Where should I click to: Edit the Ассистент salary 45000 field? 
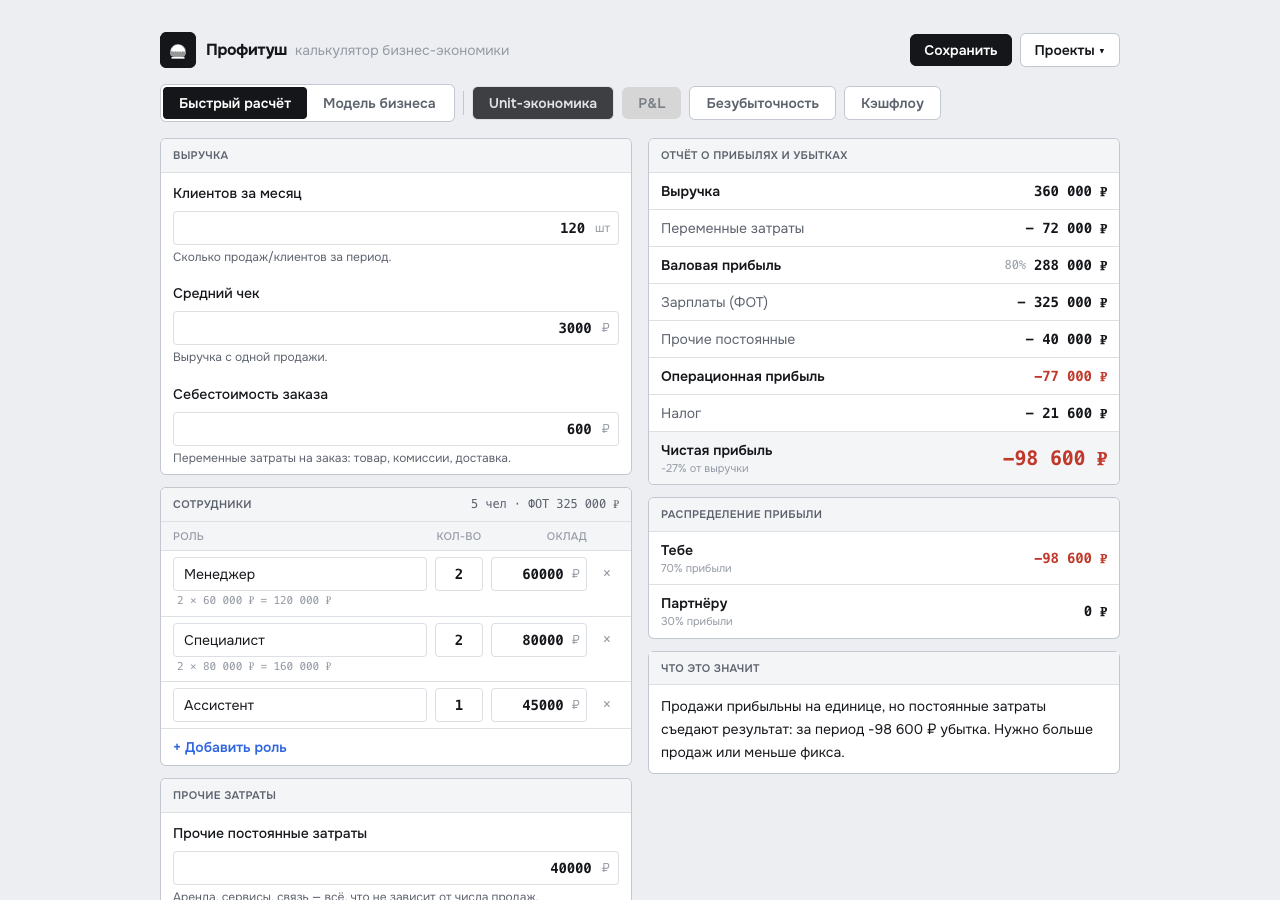pyautogui.click(x=539, y=705)
